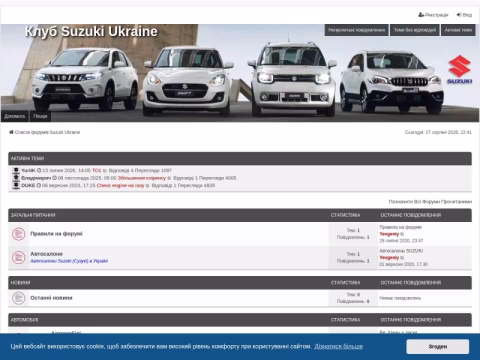Click go-to-post icon after Збільшення кліренсу
The height and width of the screenshot is (360, 480).
click(169, 178)
